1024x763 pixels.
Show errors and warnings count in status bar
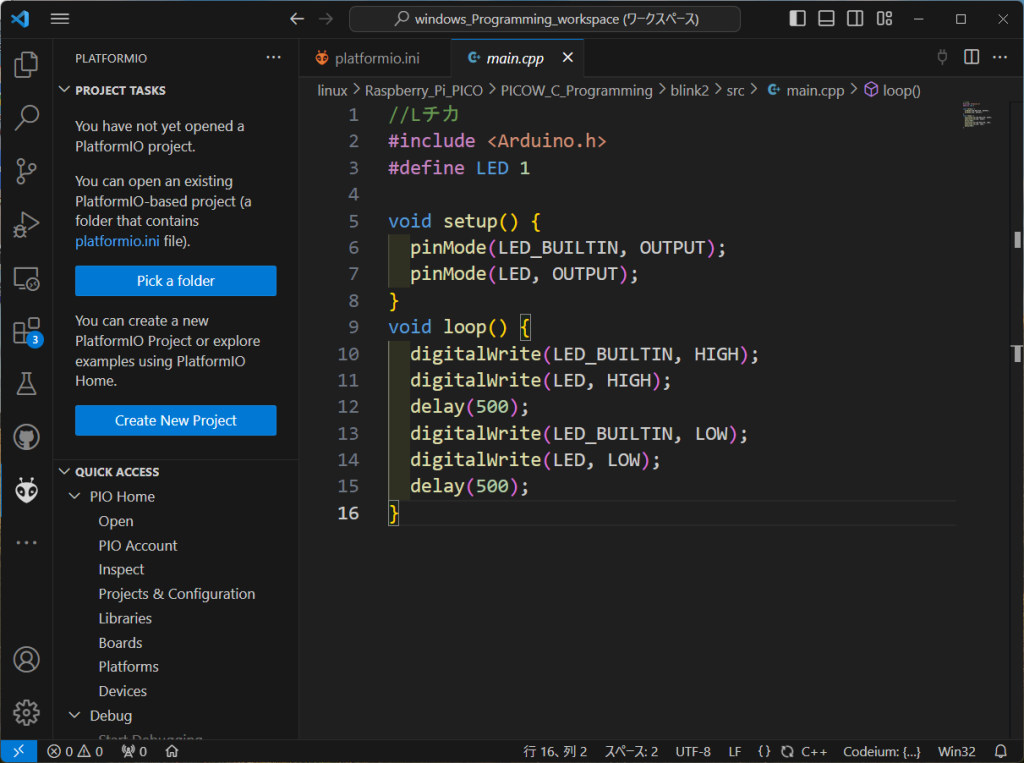tap(75, 751)
